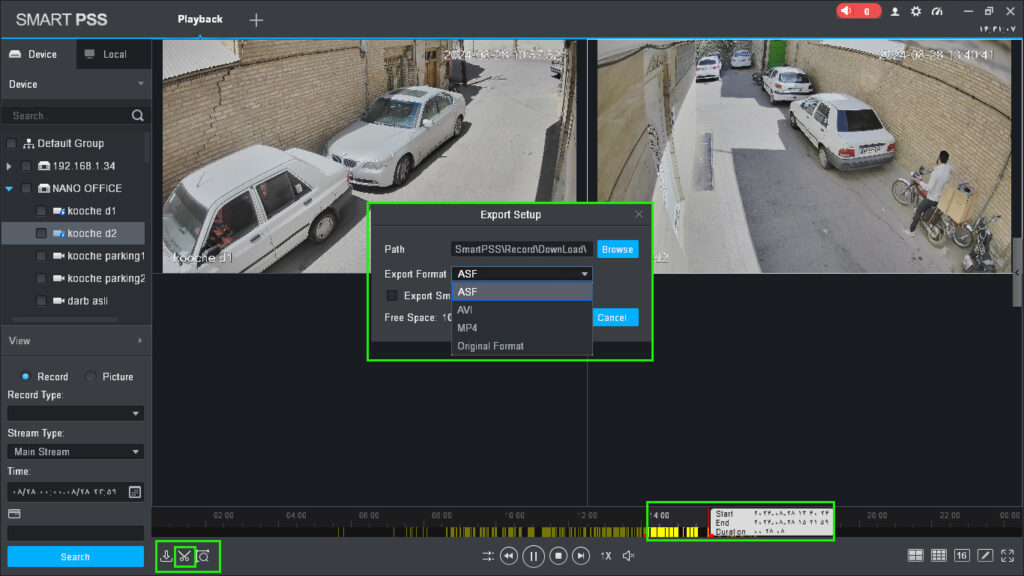The image size is (1024, 576).
Task: Switch to four-window split layout
Action: coord(916,556)
